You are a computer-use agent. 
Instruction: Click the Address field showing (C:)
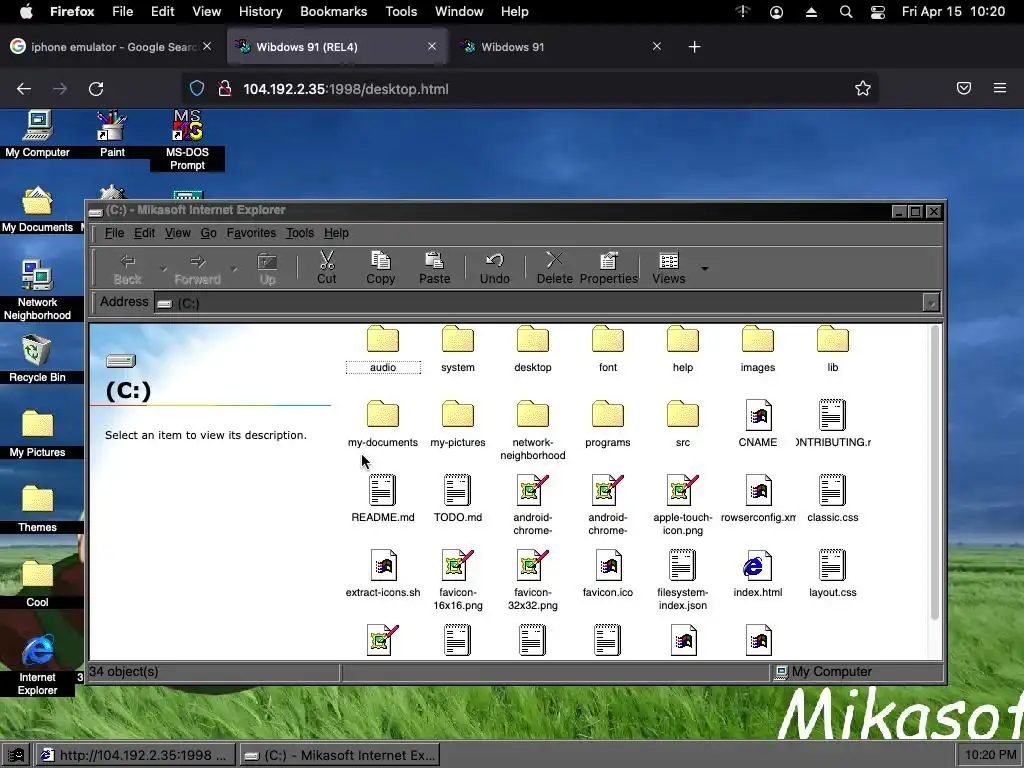click(538, 303)
